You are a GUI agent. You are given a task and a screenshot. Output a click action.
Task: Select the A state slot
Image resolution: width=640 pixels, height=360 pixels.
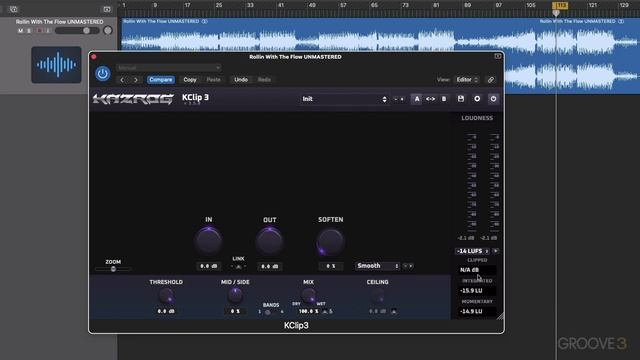(x=417, y=99)
